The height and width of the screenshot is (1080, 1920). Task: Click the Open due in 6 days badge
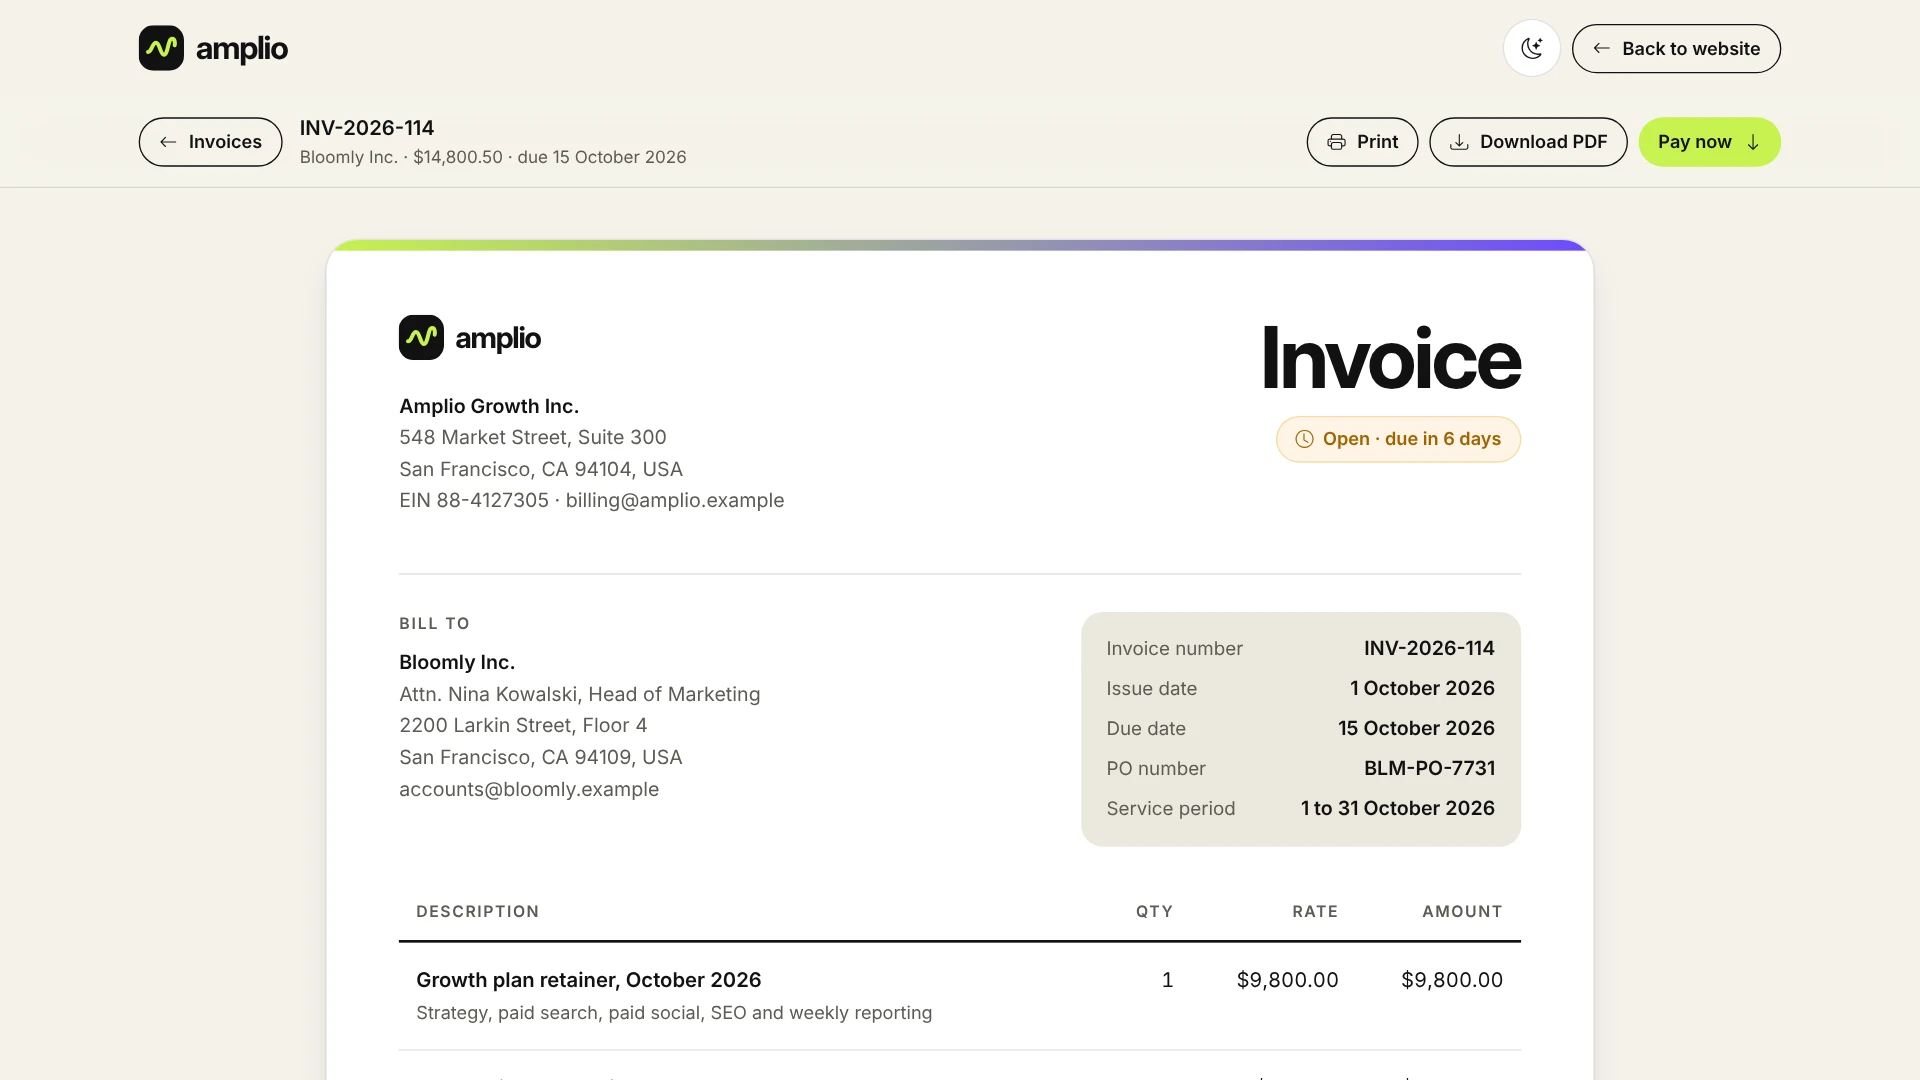(x=1398, y=439)
